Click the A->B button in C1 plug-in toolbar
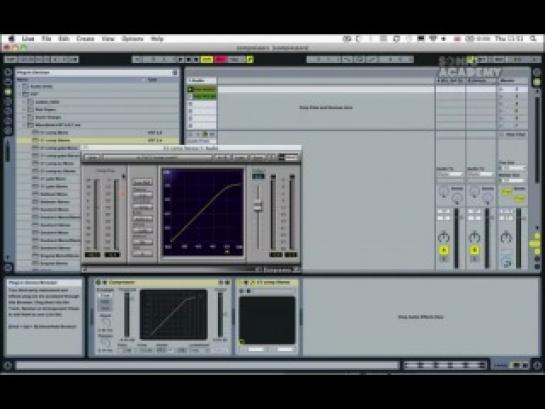The height and width of the screenshot is (409, 545). pyautogui.click(x=222, y=157)
